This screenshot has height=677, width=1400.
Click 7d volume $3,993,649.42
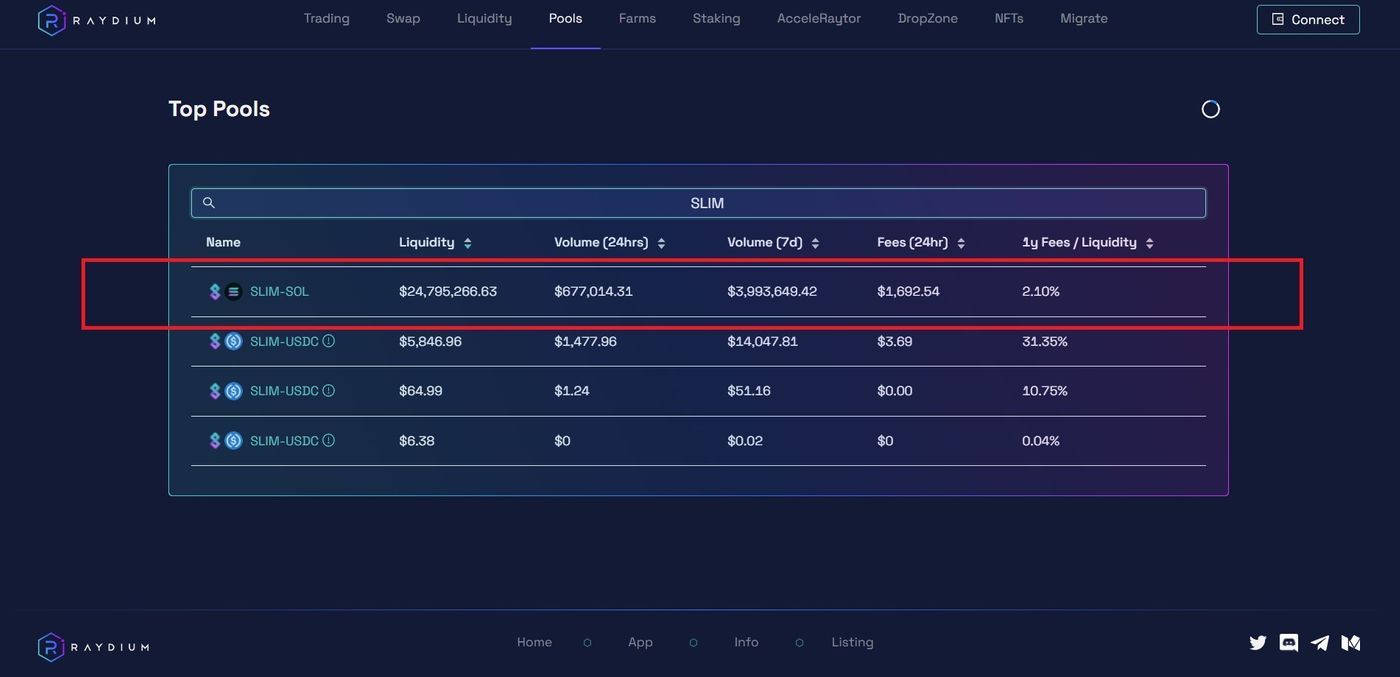coord(772,292)
